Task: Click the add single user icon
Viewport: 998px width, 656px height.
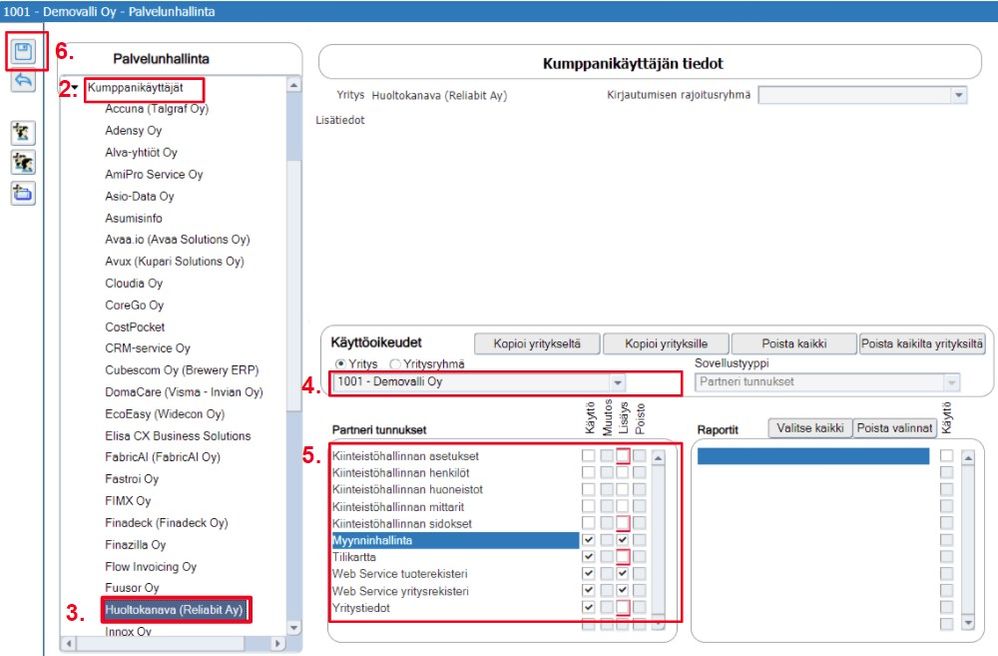Action: pos(23,133)
